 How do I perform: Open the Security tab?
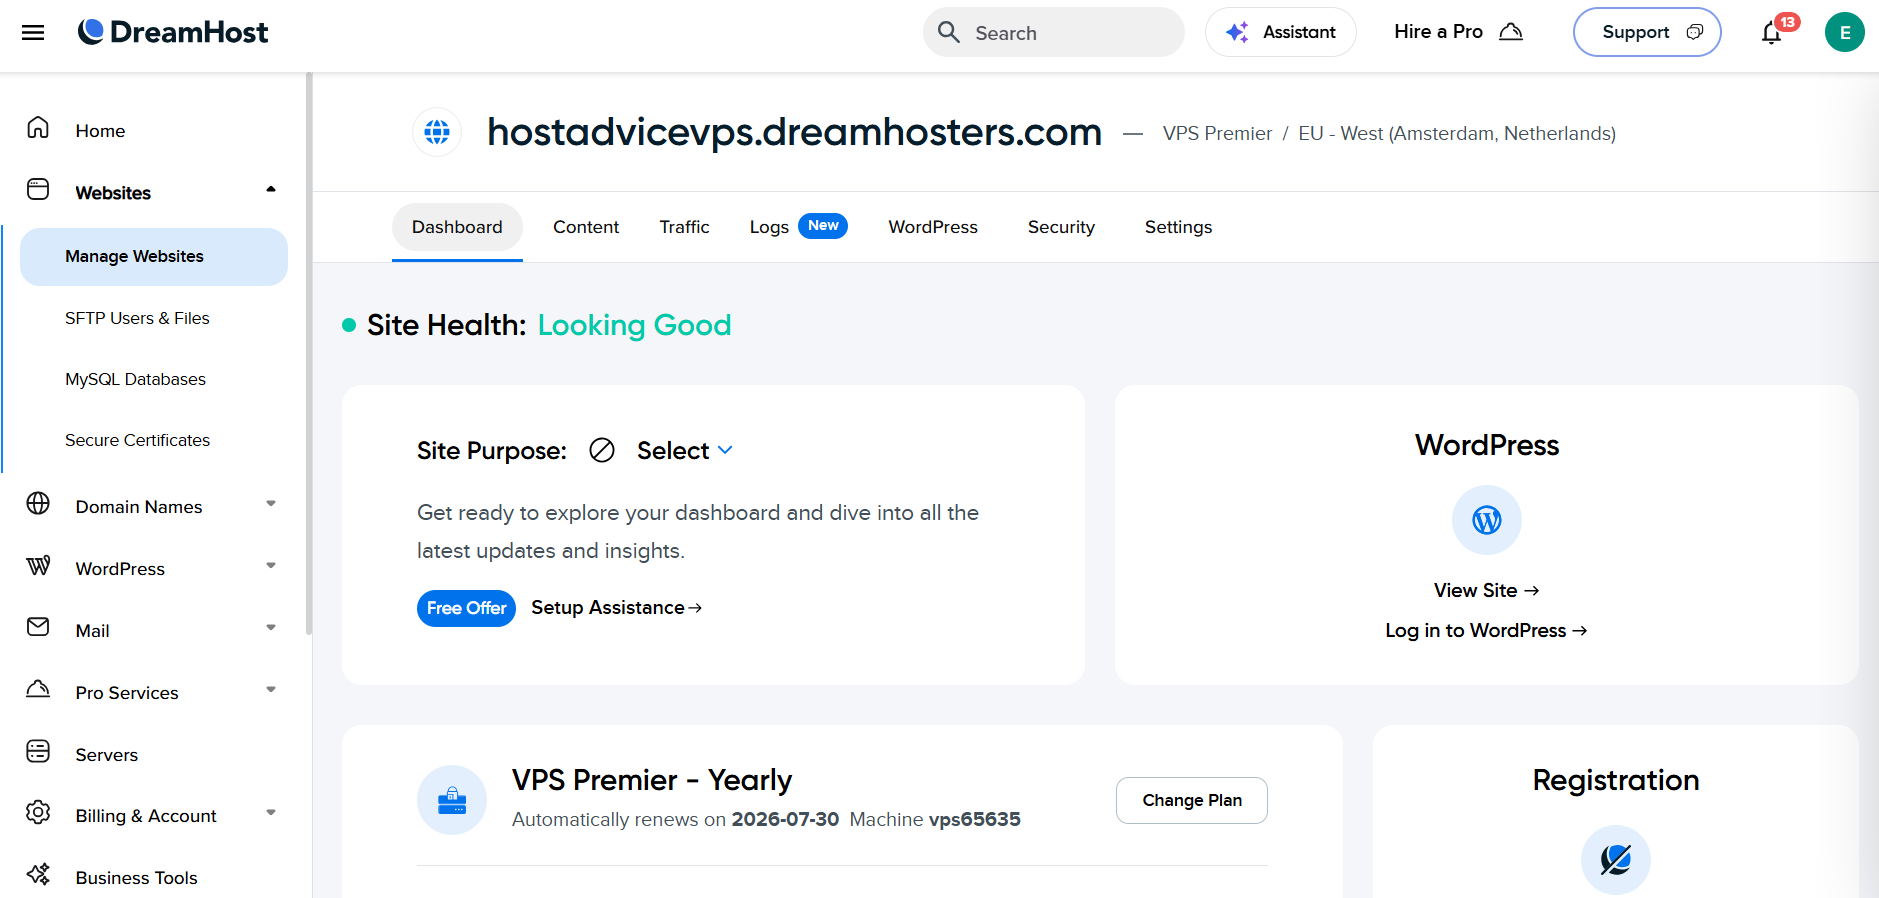point(1061,228)
